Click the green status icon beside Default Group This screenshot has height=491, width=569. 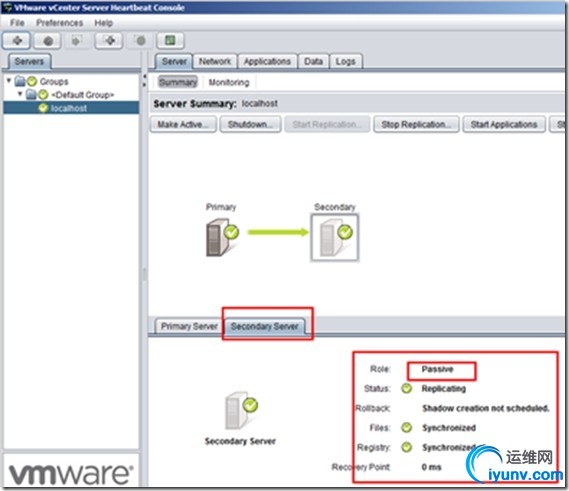click(43, 95)
